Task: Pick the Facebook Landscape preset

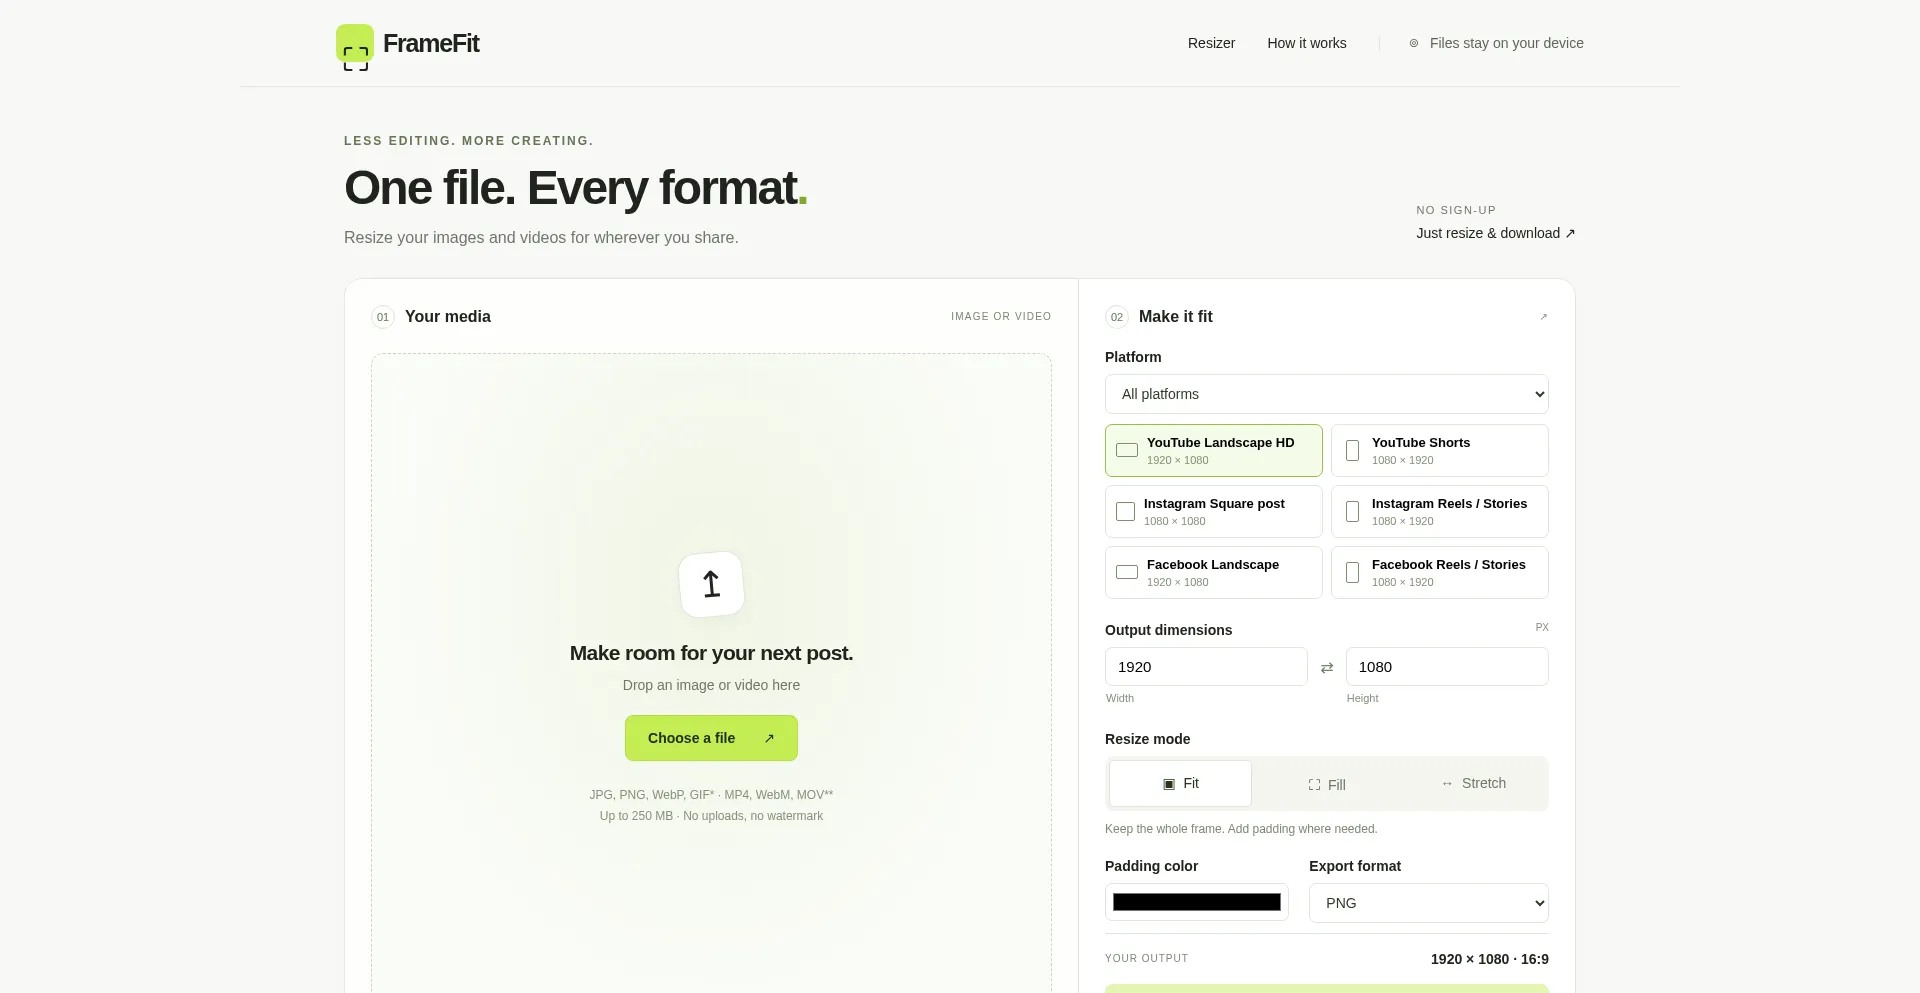Action: [1214, 572]
